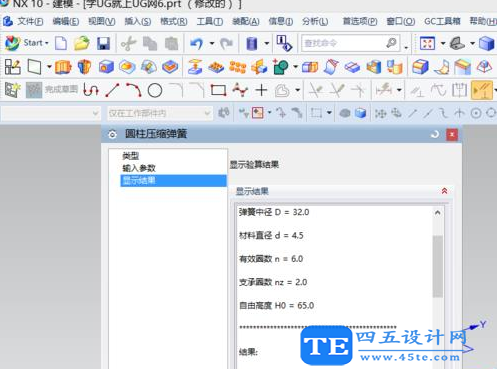The height and width of the screenshot is (369, 498).
Task: Click the Pattern Feature orange dots icon
Action: pyautogui.click(x=237, y=67)
